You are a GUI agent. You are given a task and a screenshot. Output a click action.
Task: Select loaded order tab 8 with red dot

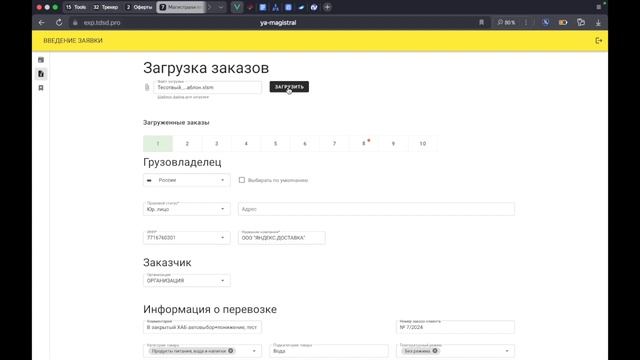(364, 144)
